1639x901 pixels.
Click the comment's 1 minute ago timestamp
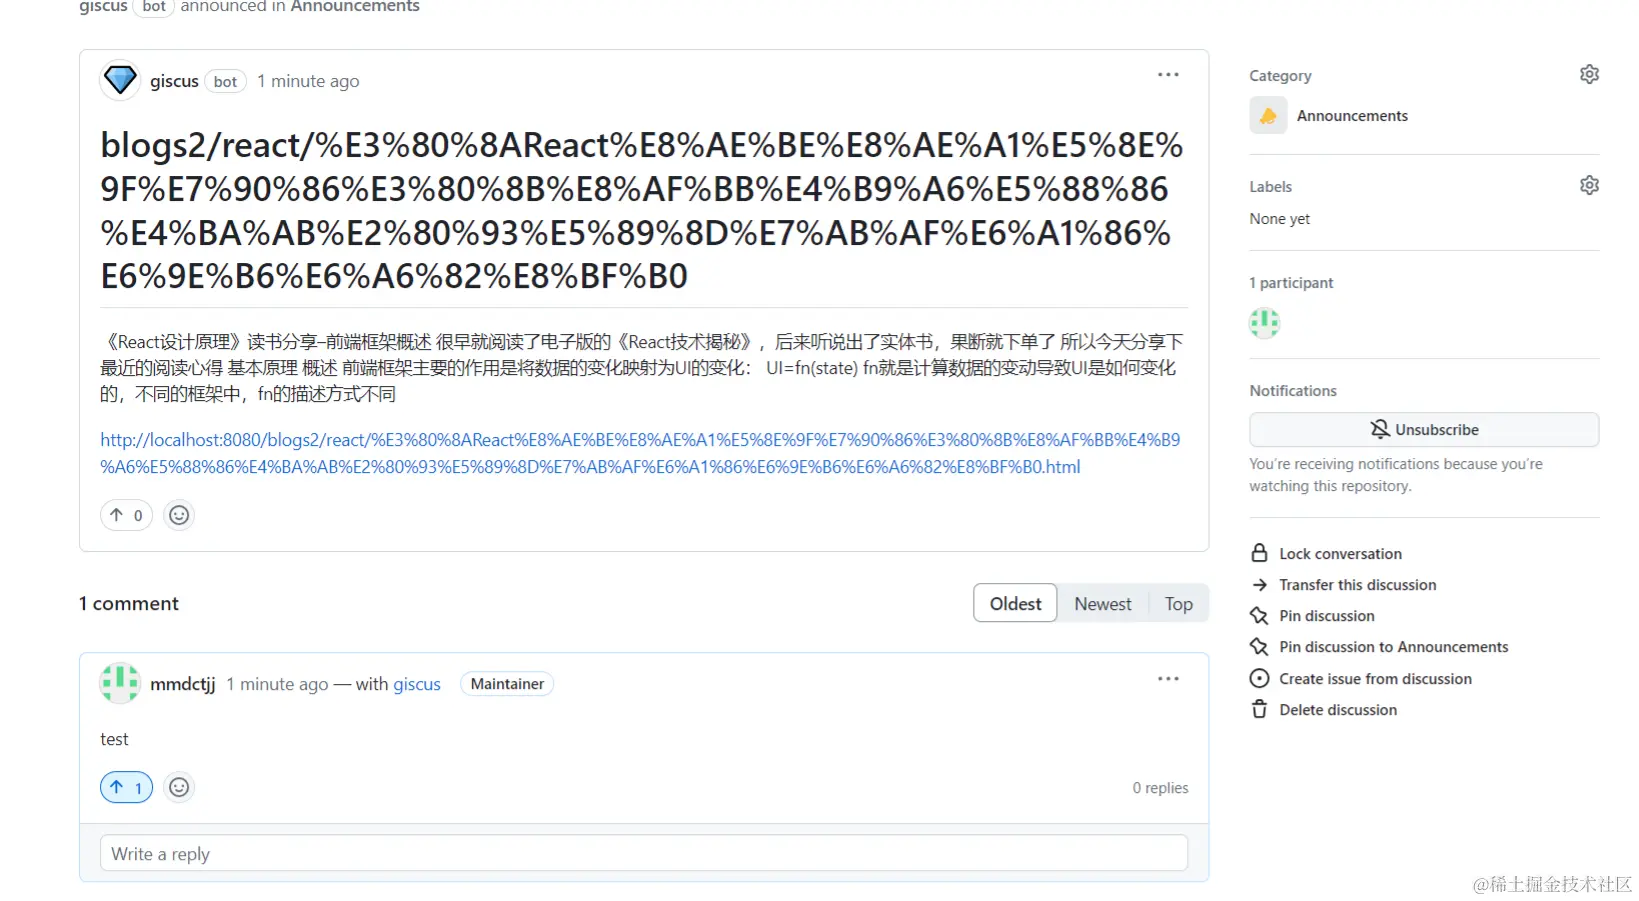[x=277, y=684]
